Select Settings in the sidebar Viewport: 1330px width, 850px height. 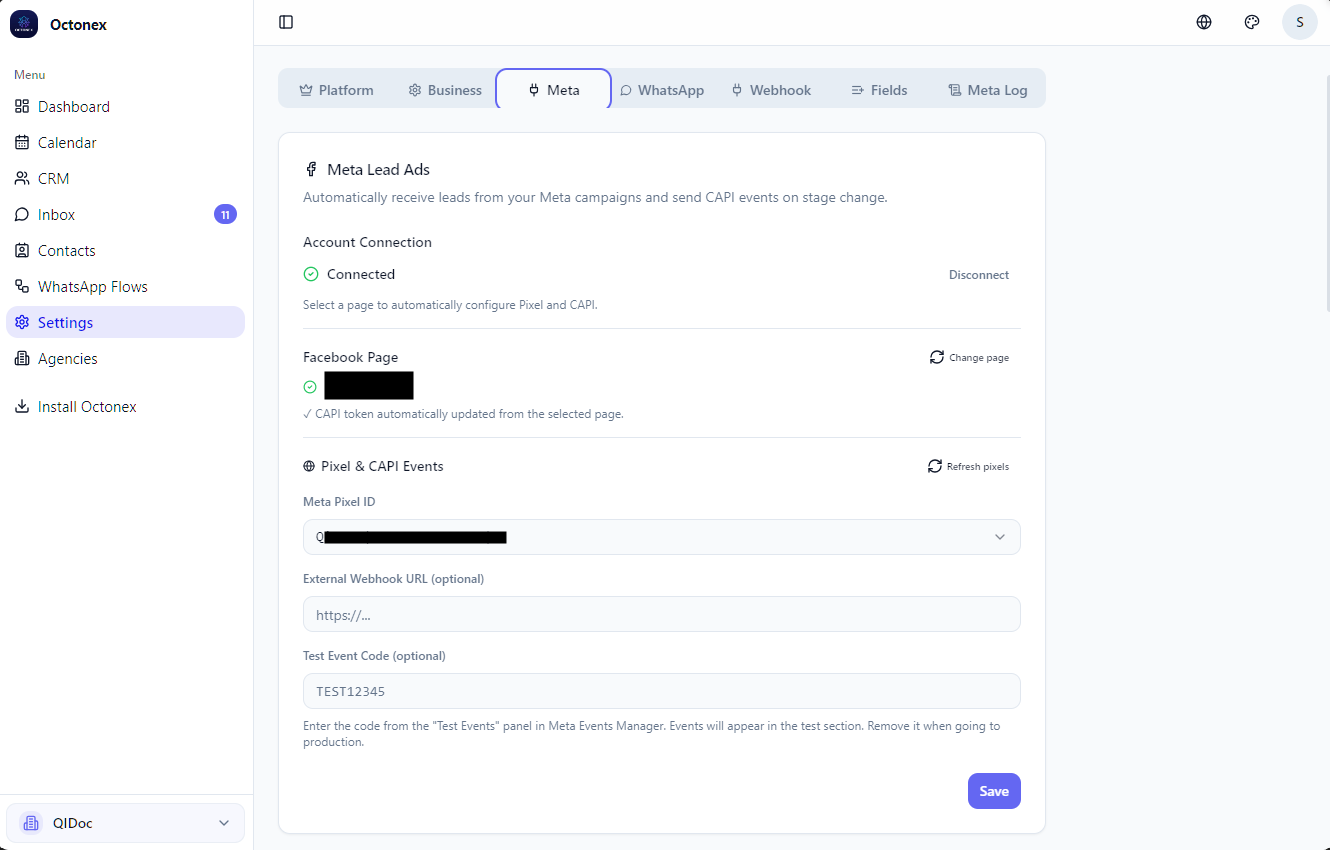[125, 322]
